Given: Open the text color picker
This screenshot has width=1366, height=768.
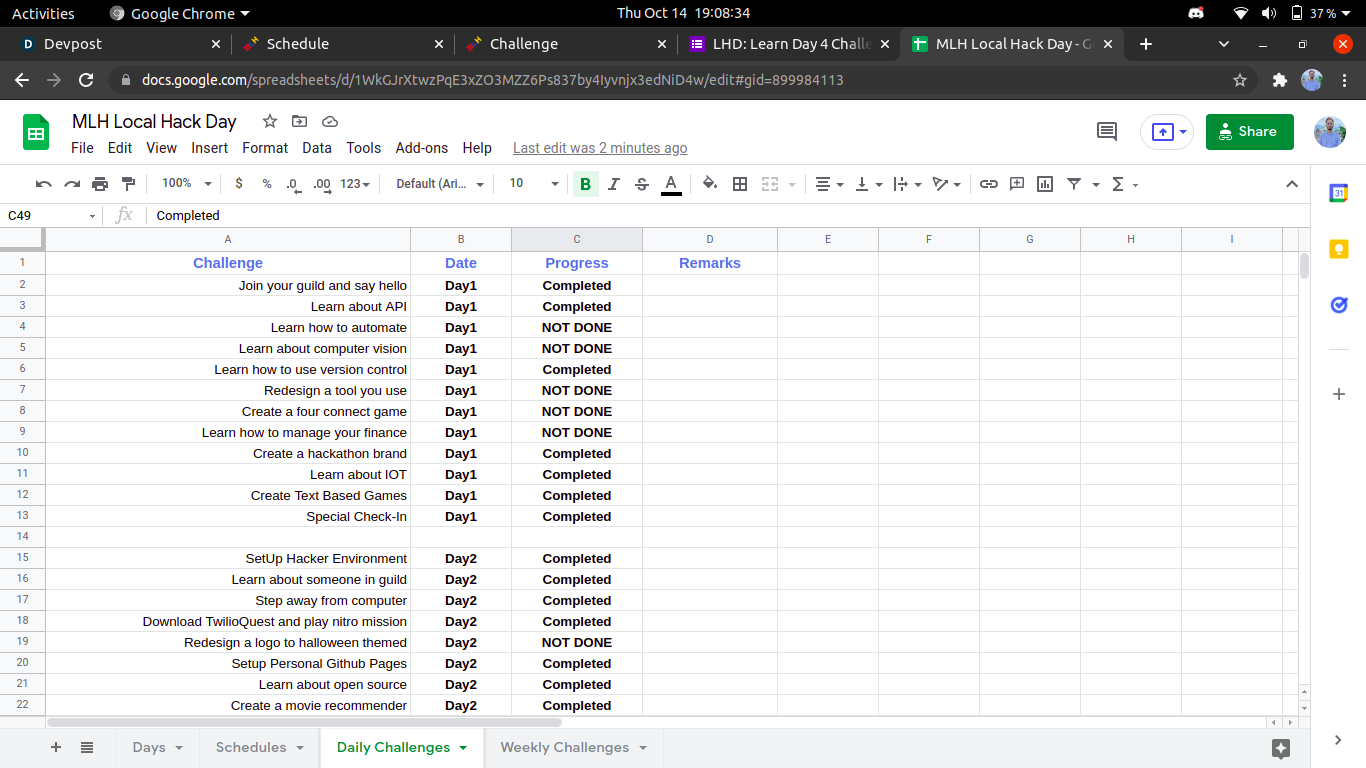Looking at the screenshot, I should (x=671, y=184).
